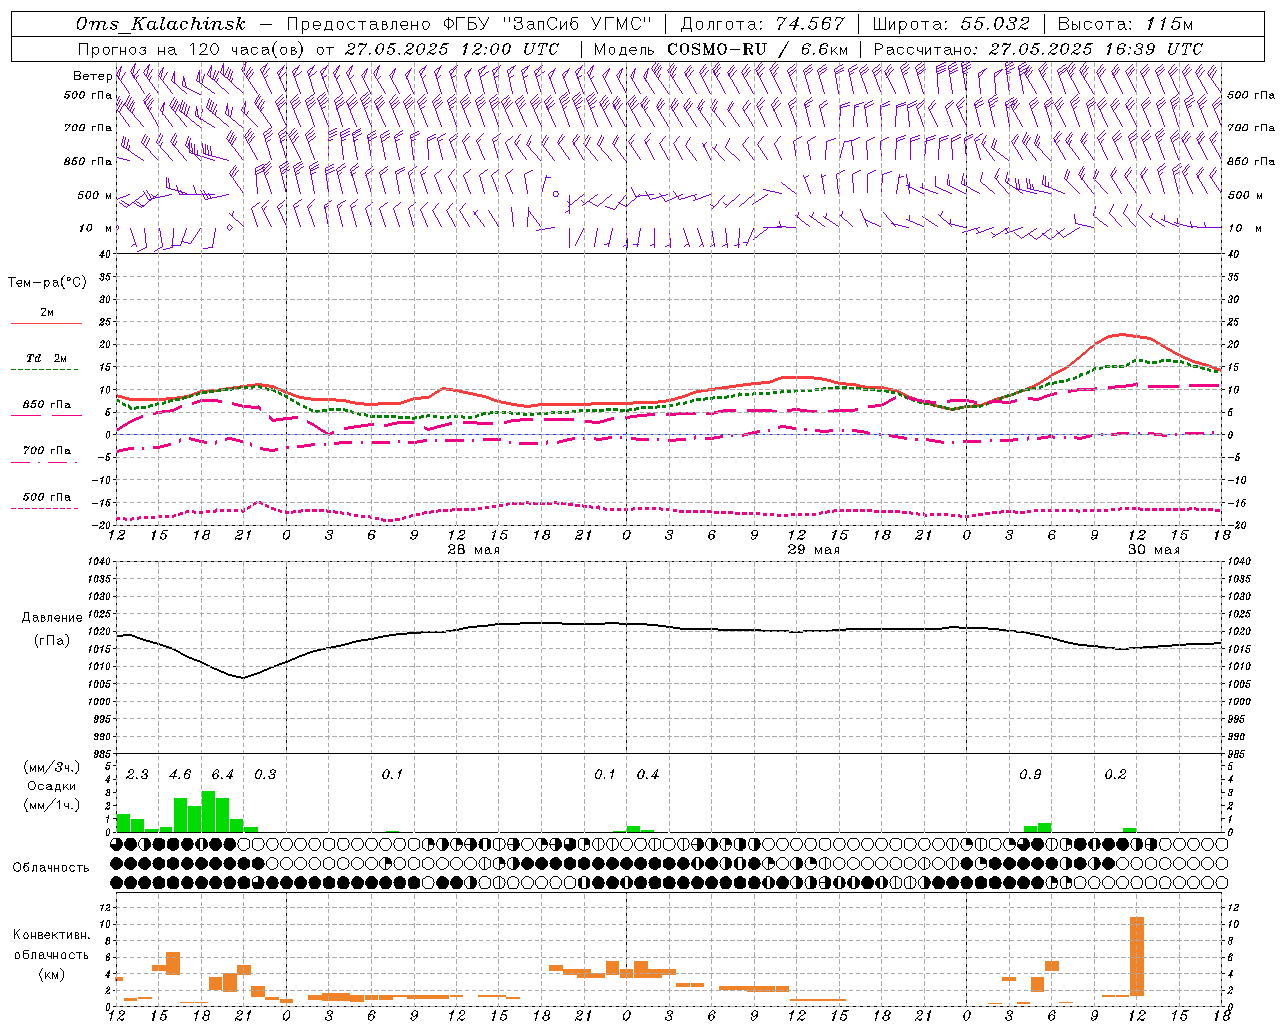
Task: Click the 0.4 precipitation total value
Action: point(648,775)
